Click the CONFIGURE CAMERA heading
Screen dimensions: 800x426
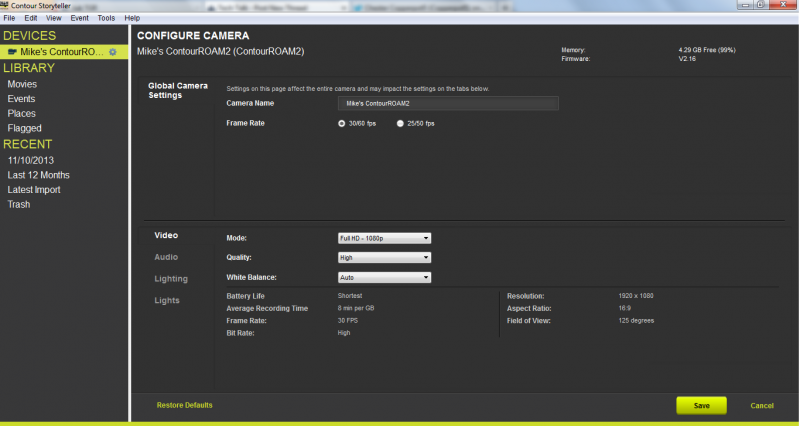[193, 36]
